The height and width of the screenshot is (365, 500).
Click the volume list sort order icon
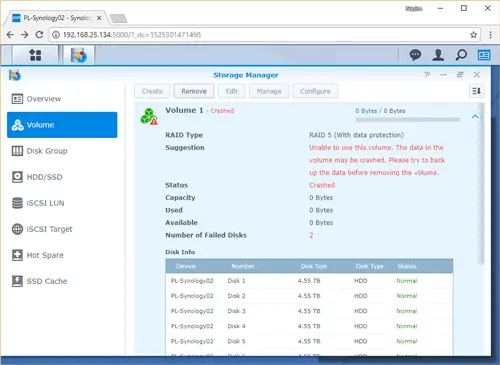pos(476,91)
